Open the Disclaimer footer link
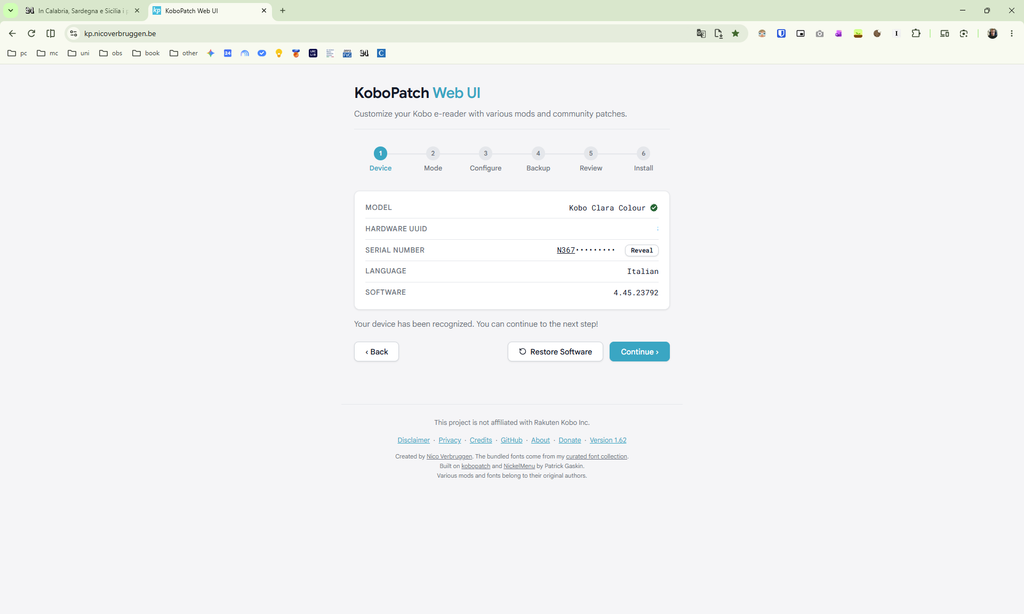 click(x=413, y=440)
